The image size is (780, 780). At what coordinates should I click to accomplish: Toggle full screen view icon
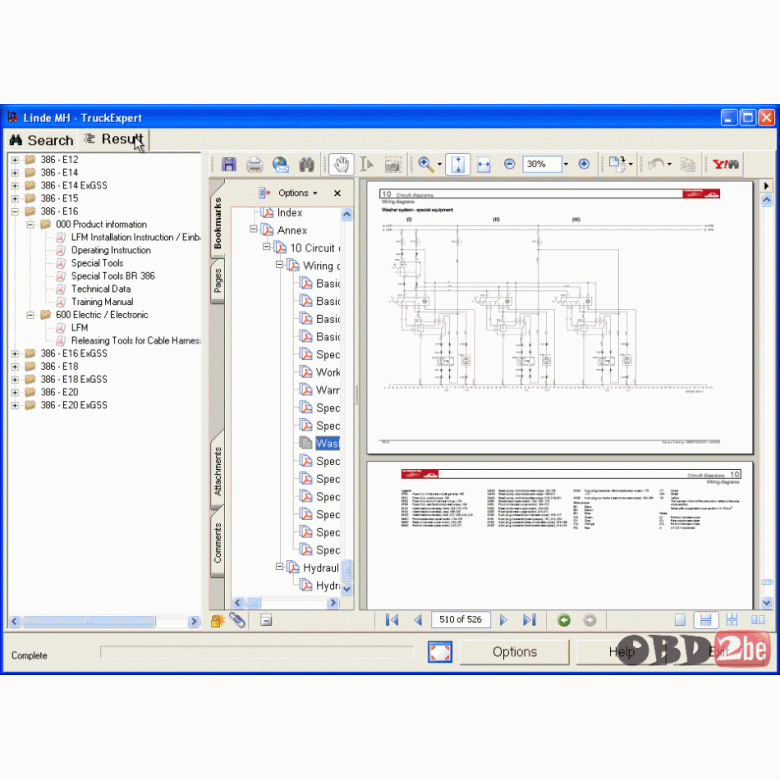tap(440, 652)
